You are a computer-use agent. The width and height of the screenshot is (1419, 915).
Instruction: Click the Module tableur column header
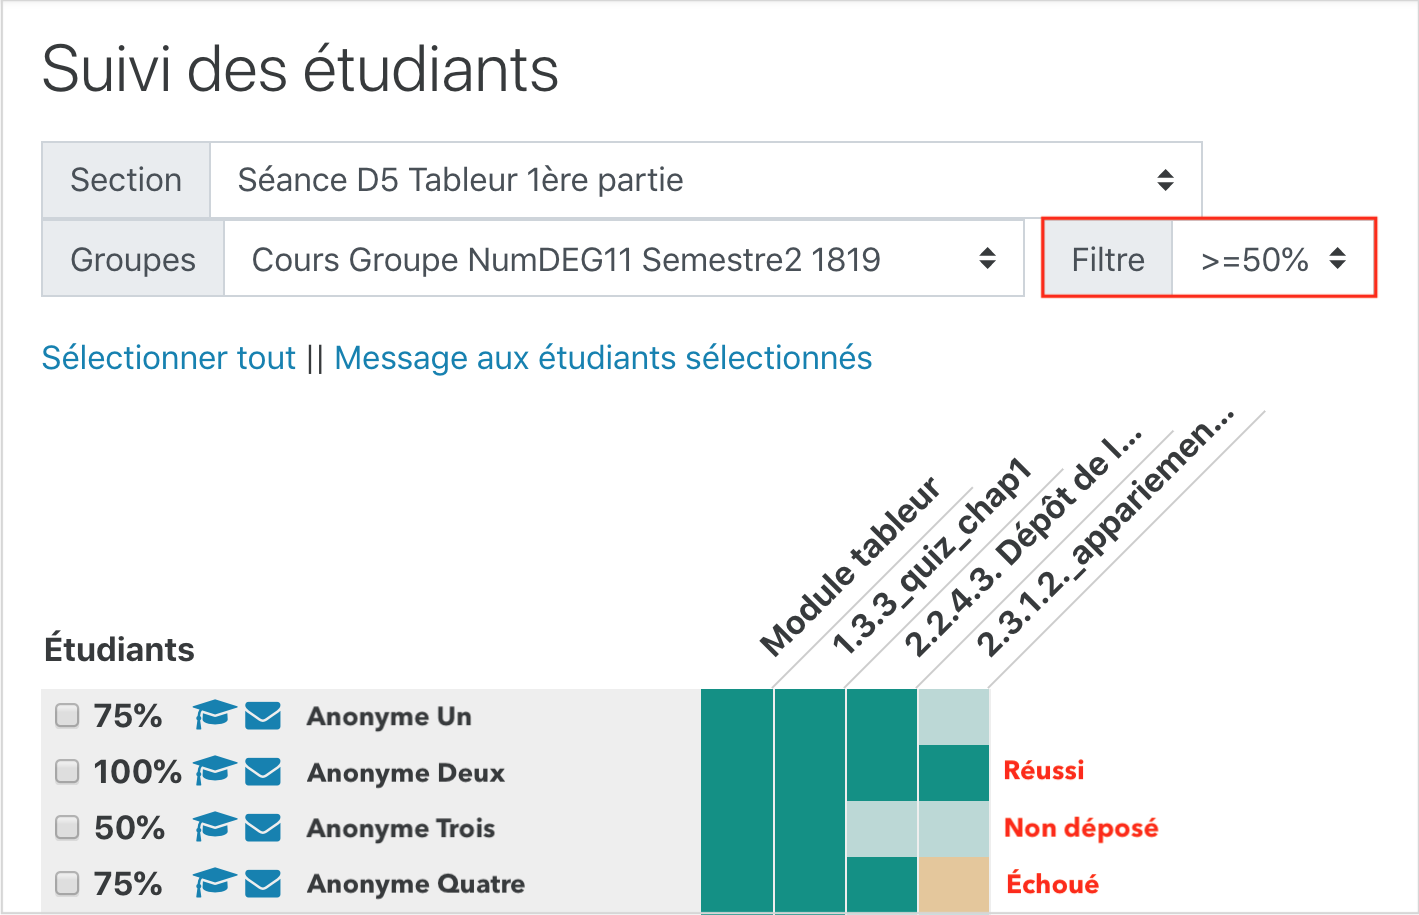tap(850, 566)
